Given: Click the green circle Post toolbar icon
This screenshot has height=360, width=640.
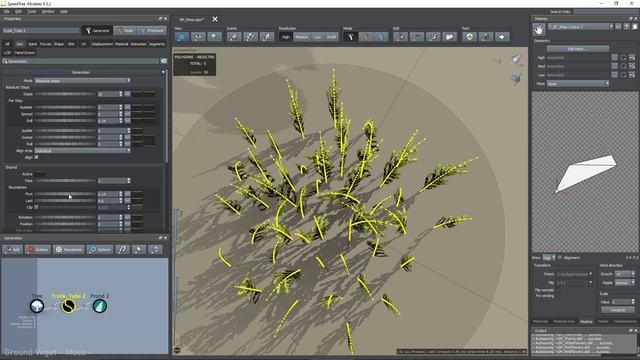Looking at the screenshot, I should click(469, 37).
